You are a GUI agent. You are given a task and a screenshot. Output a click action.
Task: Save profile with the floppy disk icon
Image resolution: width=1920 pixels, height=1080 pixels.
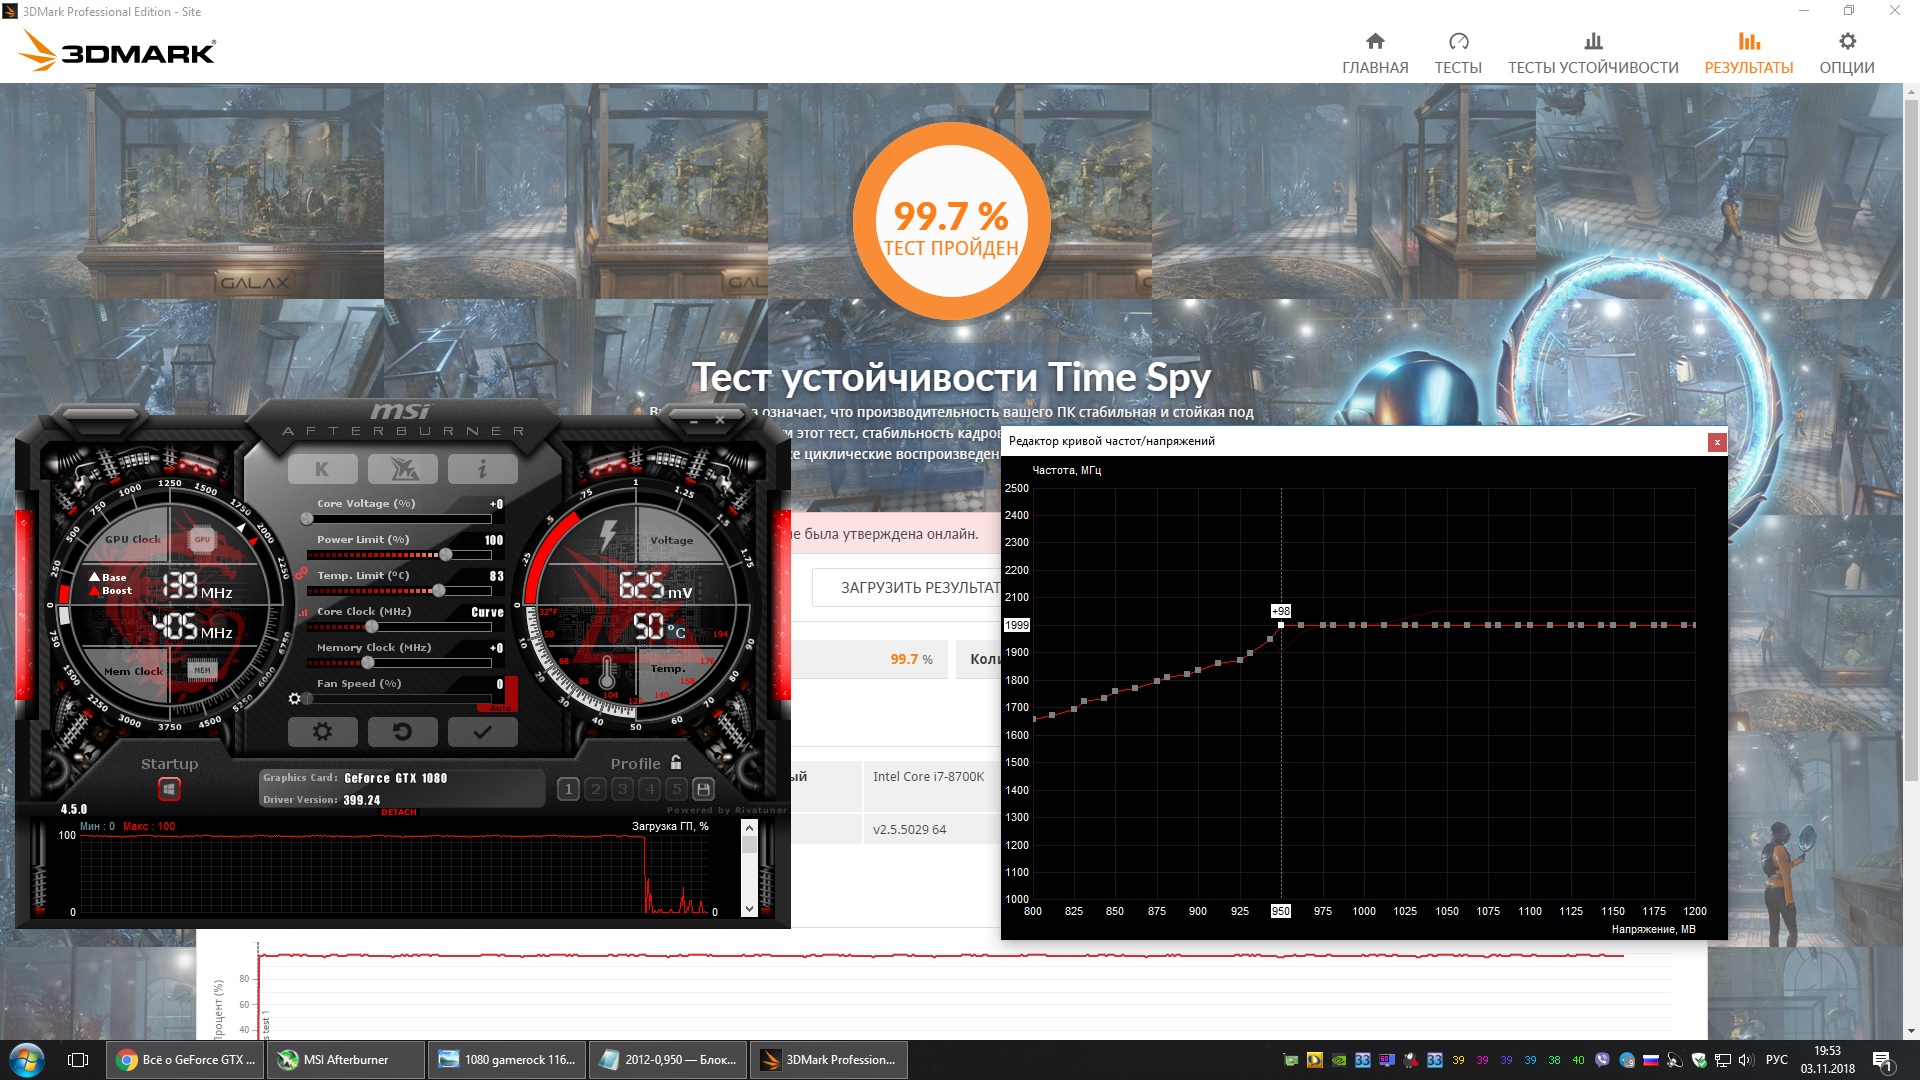point(703,789)
